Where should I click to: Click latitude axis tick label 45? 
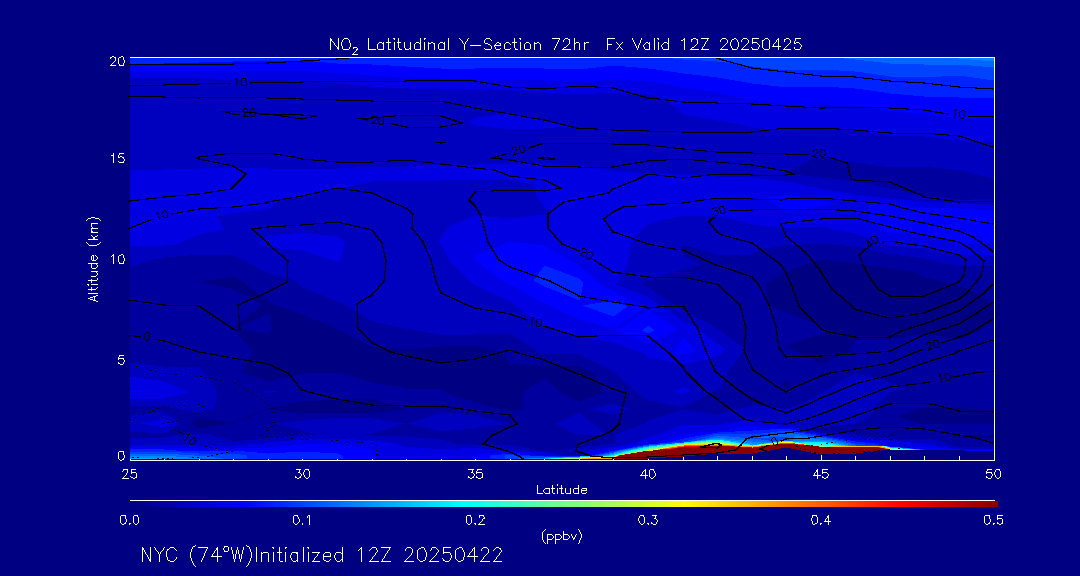pos(822,473)
